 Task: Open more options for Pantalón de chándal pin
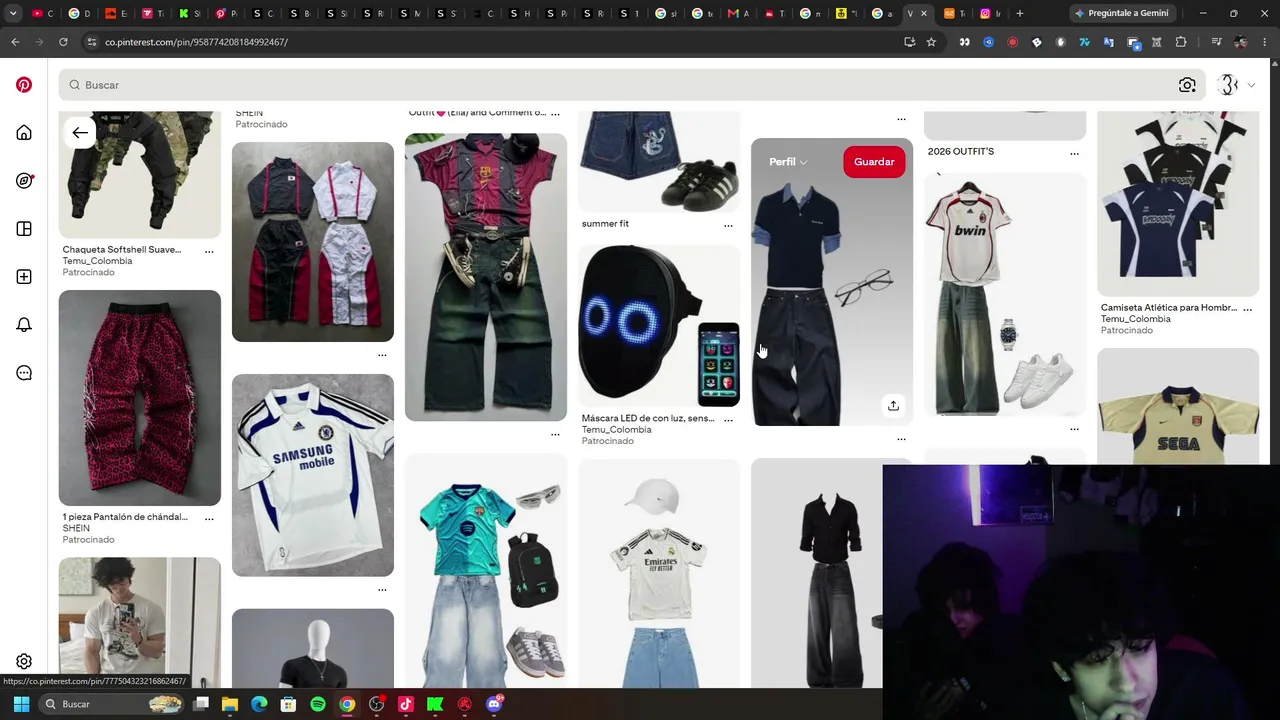[209, 518]
